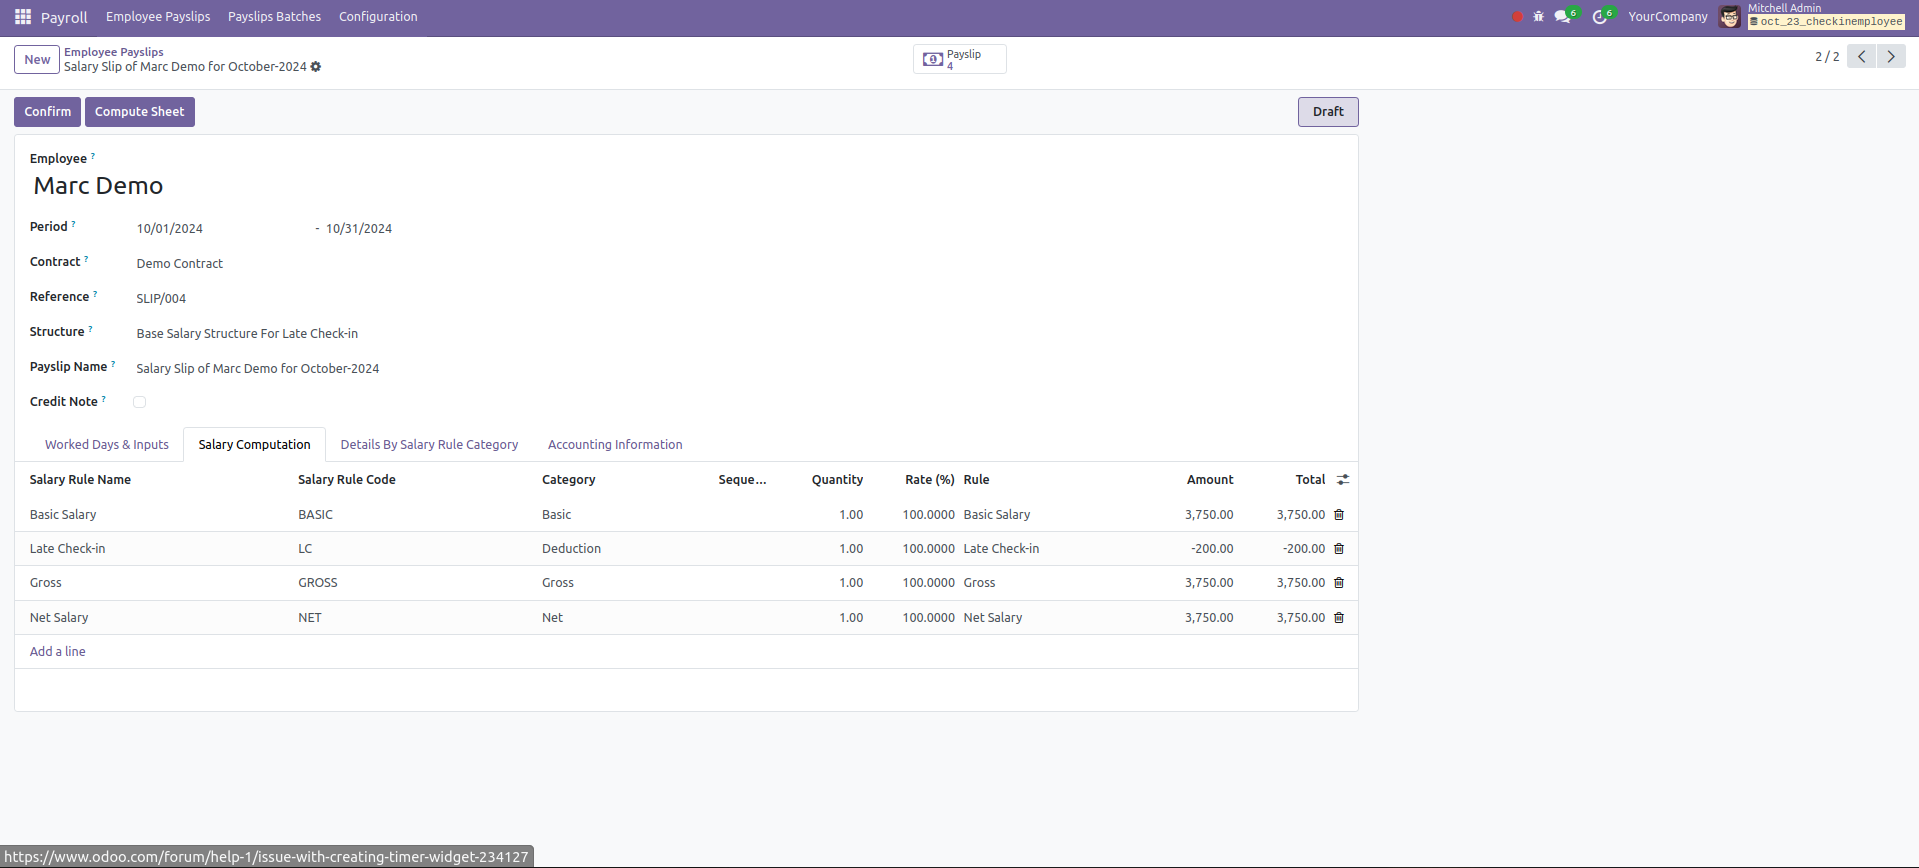
Task: Go to the previous record arrow
Action: [1861, 57]
